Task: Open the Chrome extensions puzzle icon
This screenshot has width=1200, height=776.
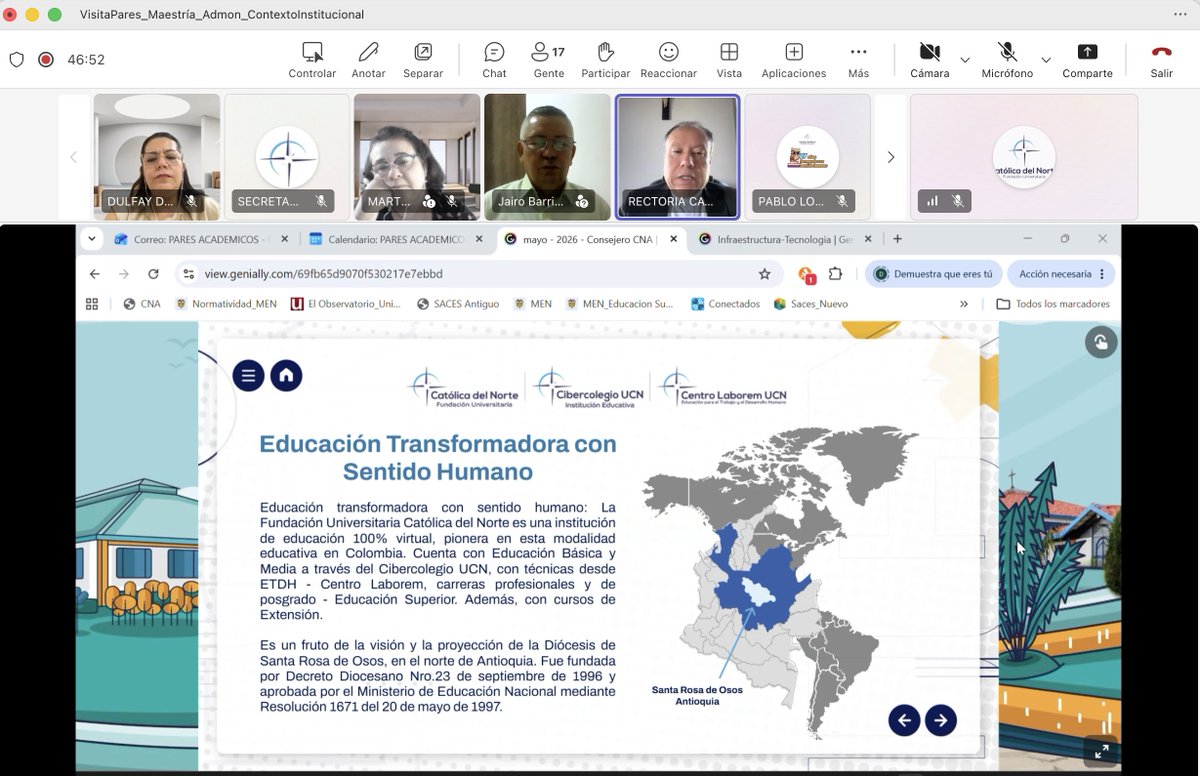Action: (835, 274)
